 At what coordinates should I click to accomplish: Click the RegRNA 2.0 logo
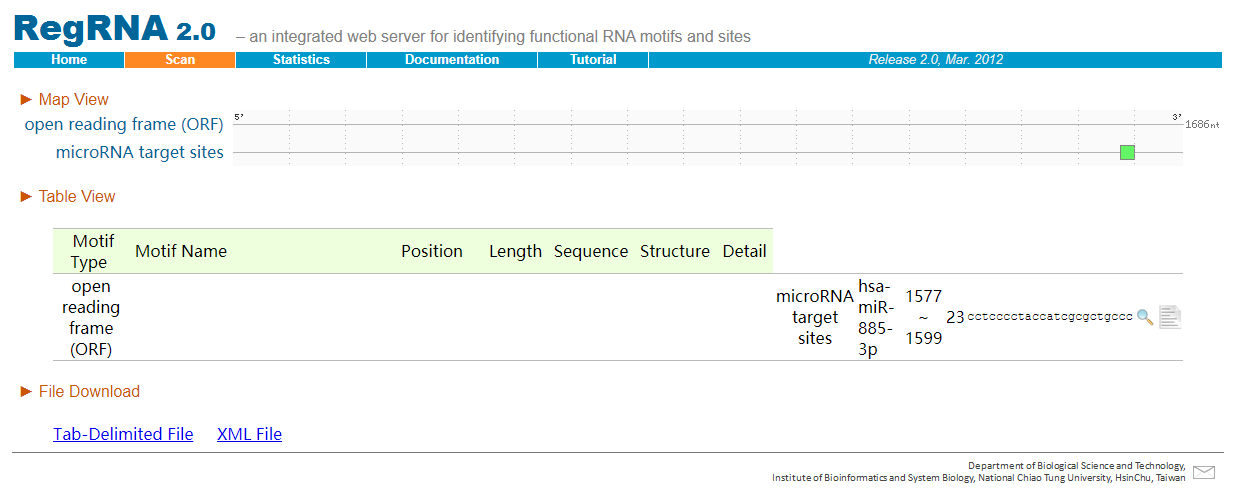pos(115,29)
